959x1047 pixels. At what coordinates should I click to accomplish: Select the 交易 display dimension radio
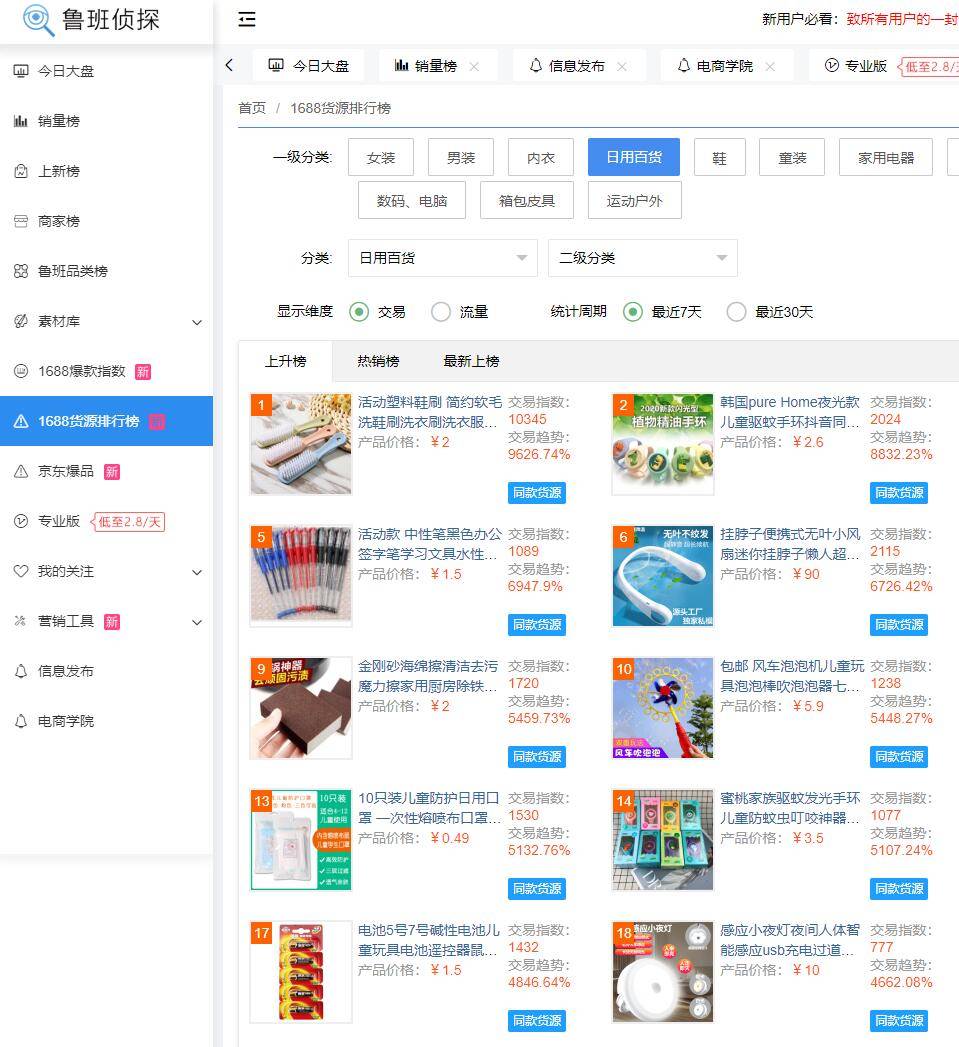pyautogui.click(x=359, y=312)
